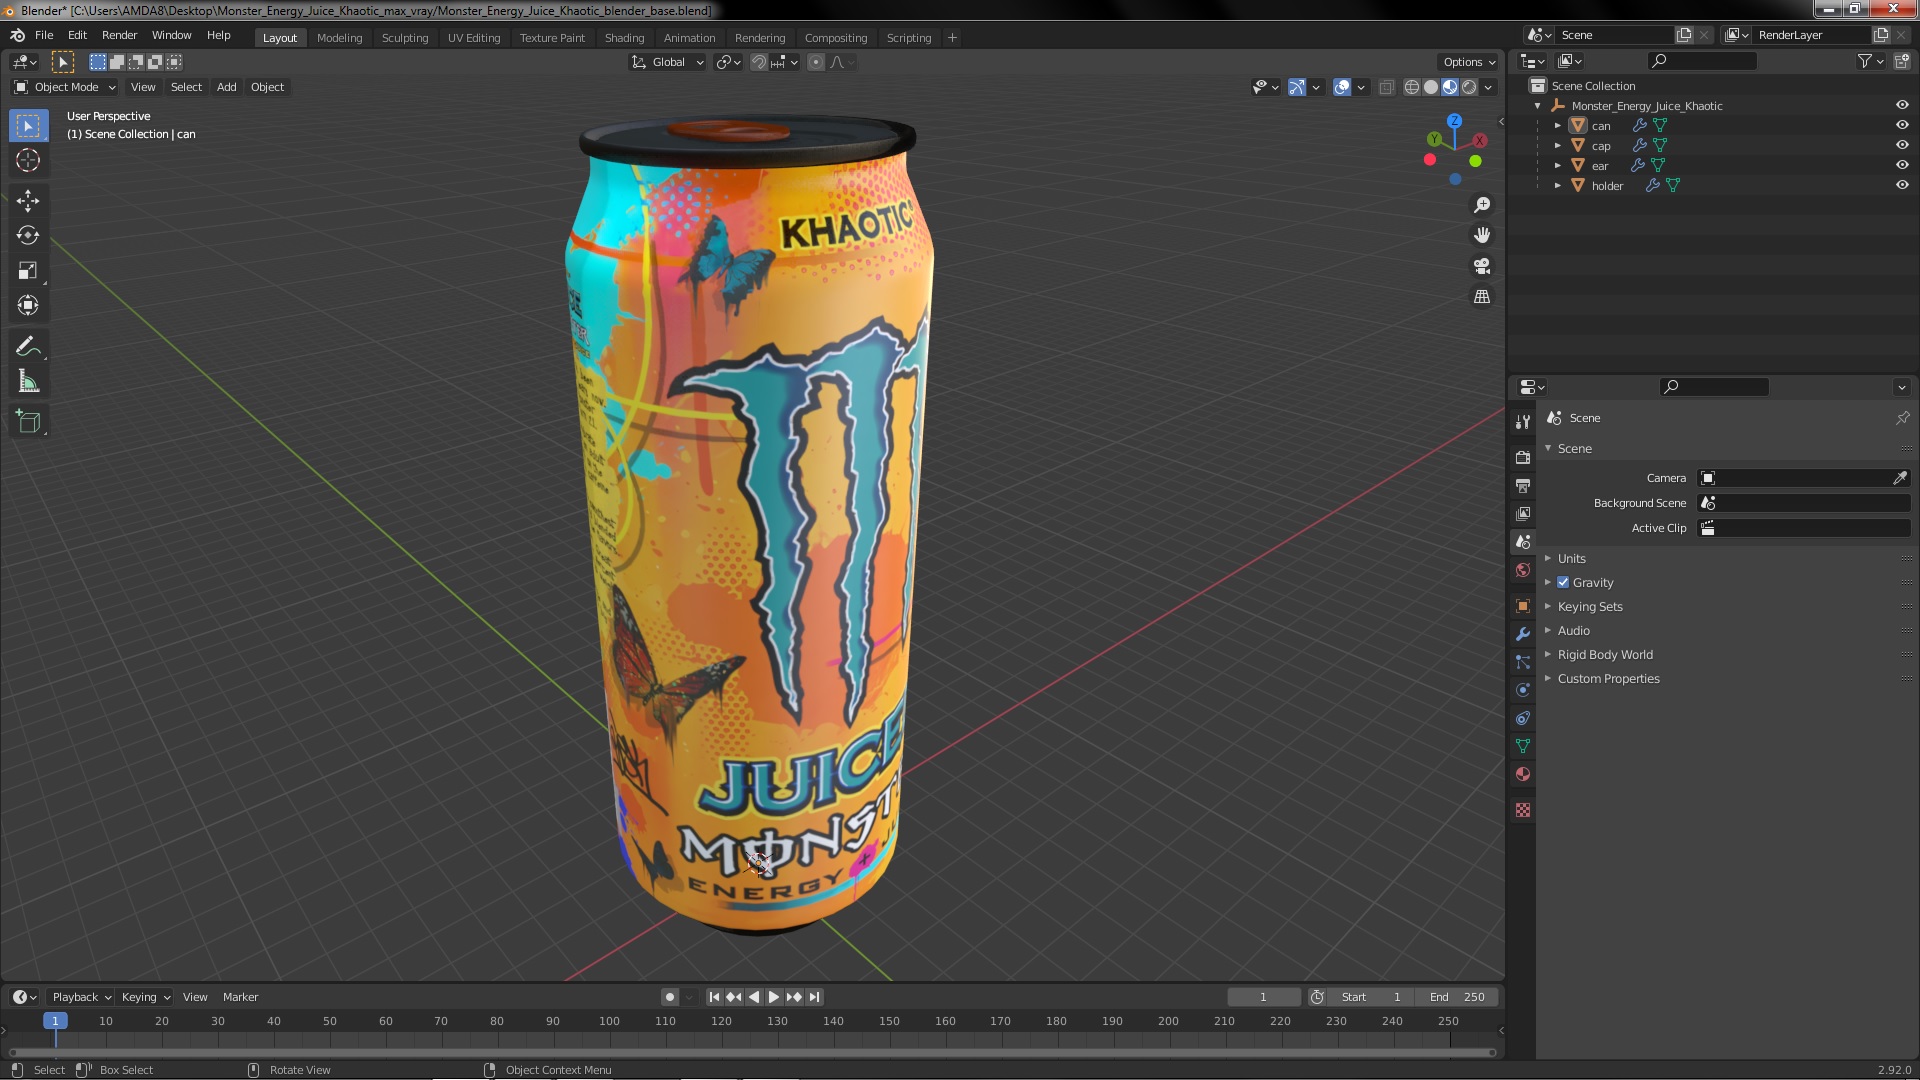This screenshot has height=1080, width=1920.
Task: Activate the Rotate tool
Action: tap(28, 236)
